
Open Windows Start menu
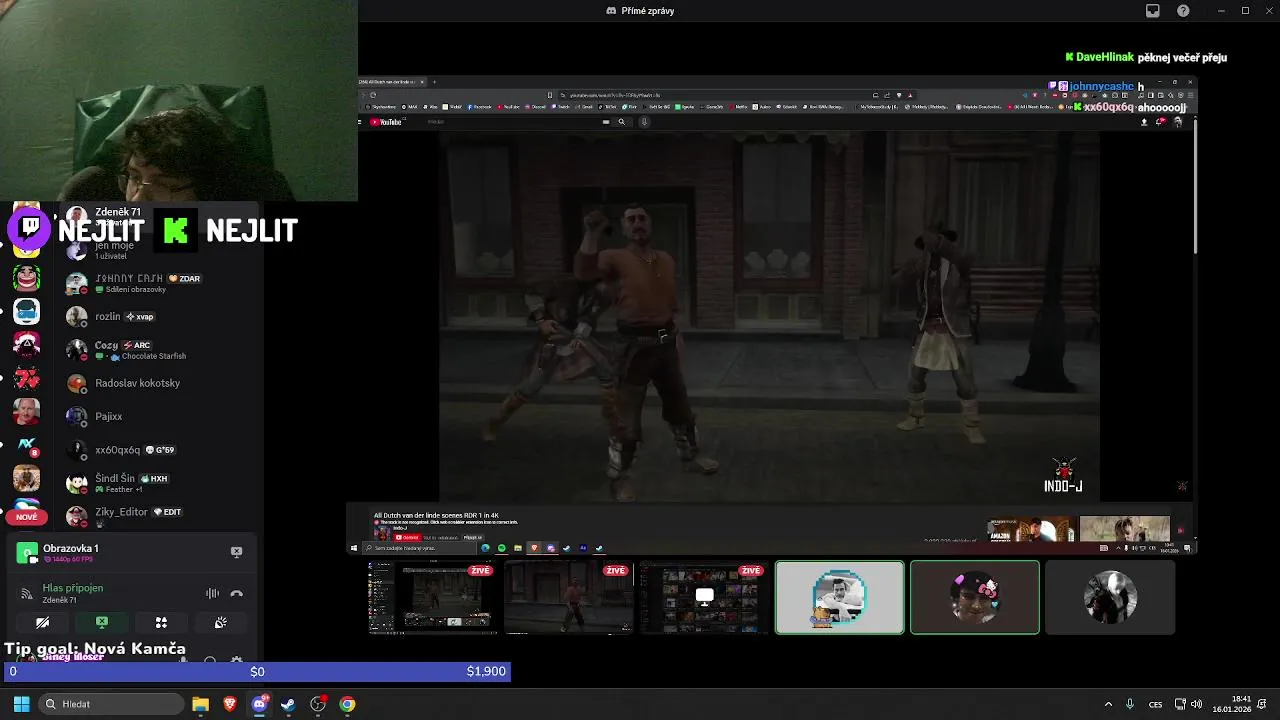point(21,704)
